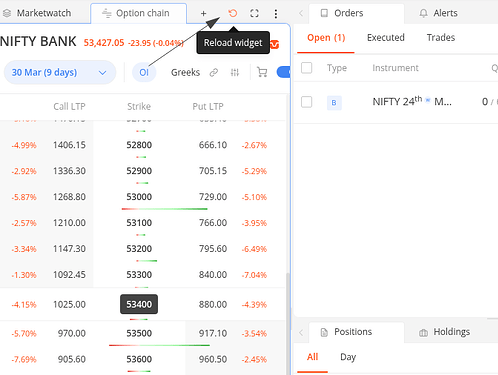
Task: Click strike 52800
Action: tap(139, 145)
